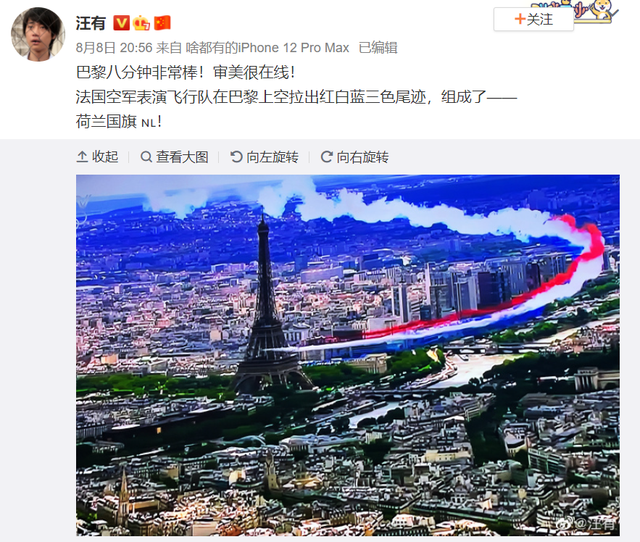Open 查看大图 to view the full image
This screenshot has width=640, height=542.
[x=174, y=157]
